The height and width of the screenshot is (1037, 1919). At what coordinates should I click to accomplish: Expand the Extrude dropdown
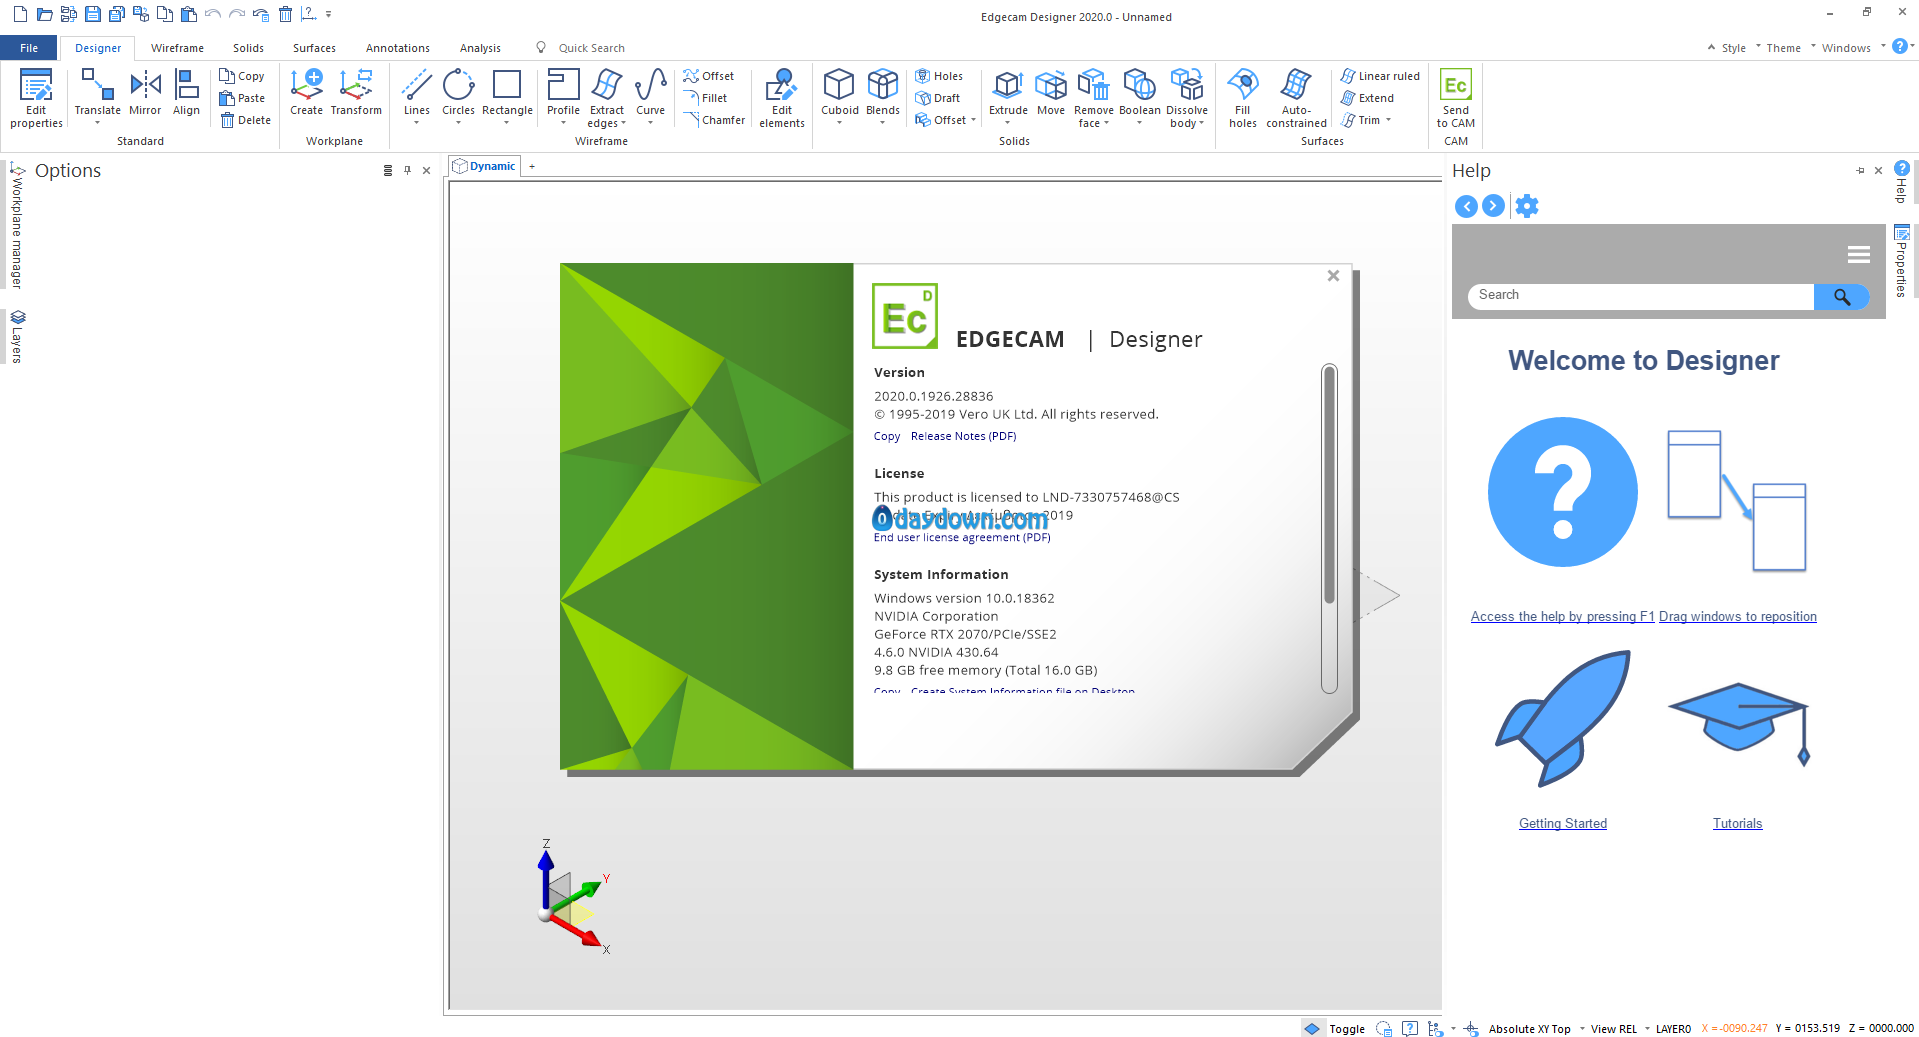coord(1008,123)
